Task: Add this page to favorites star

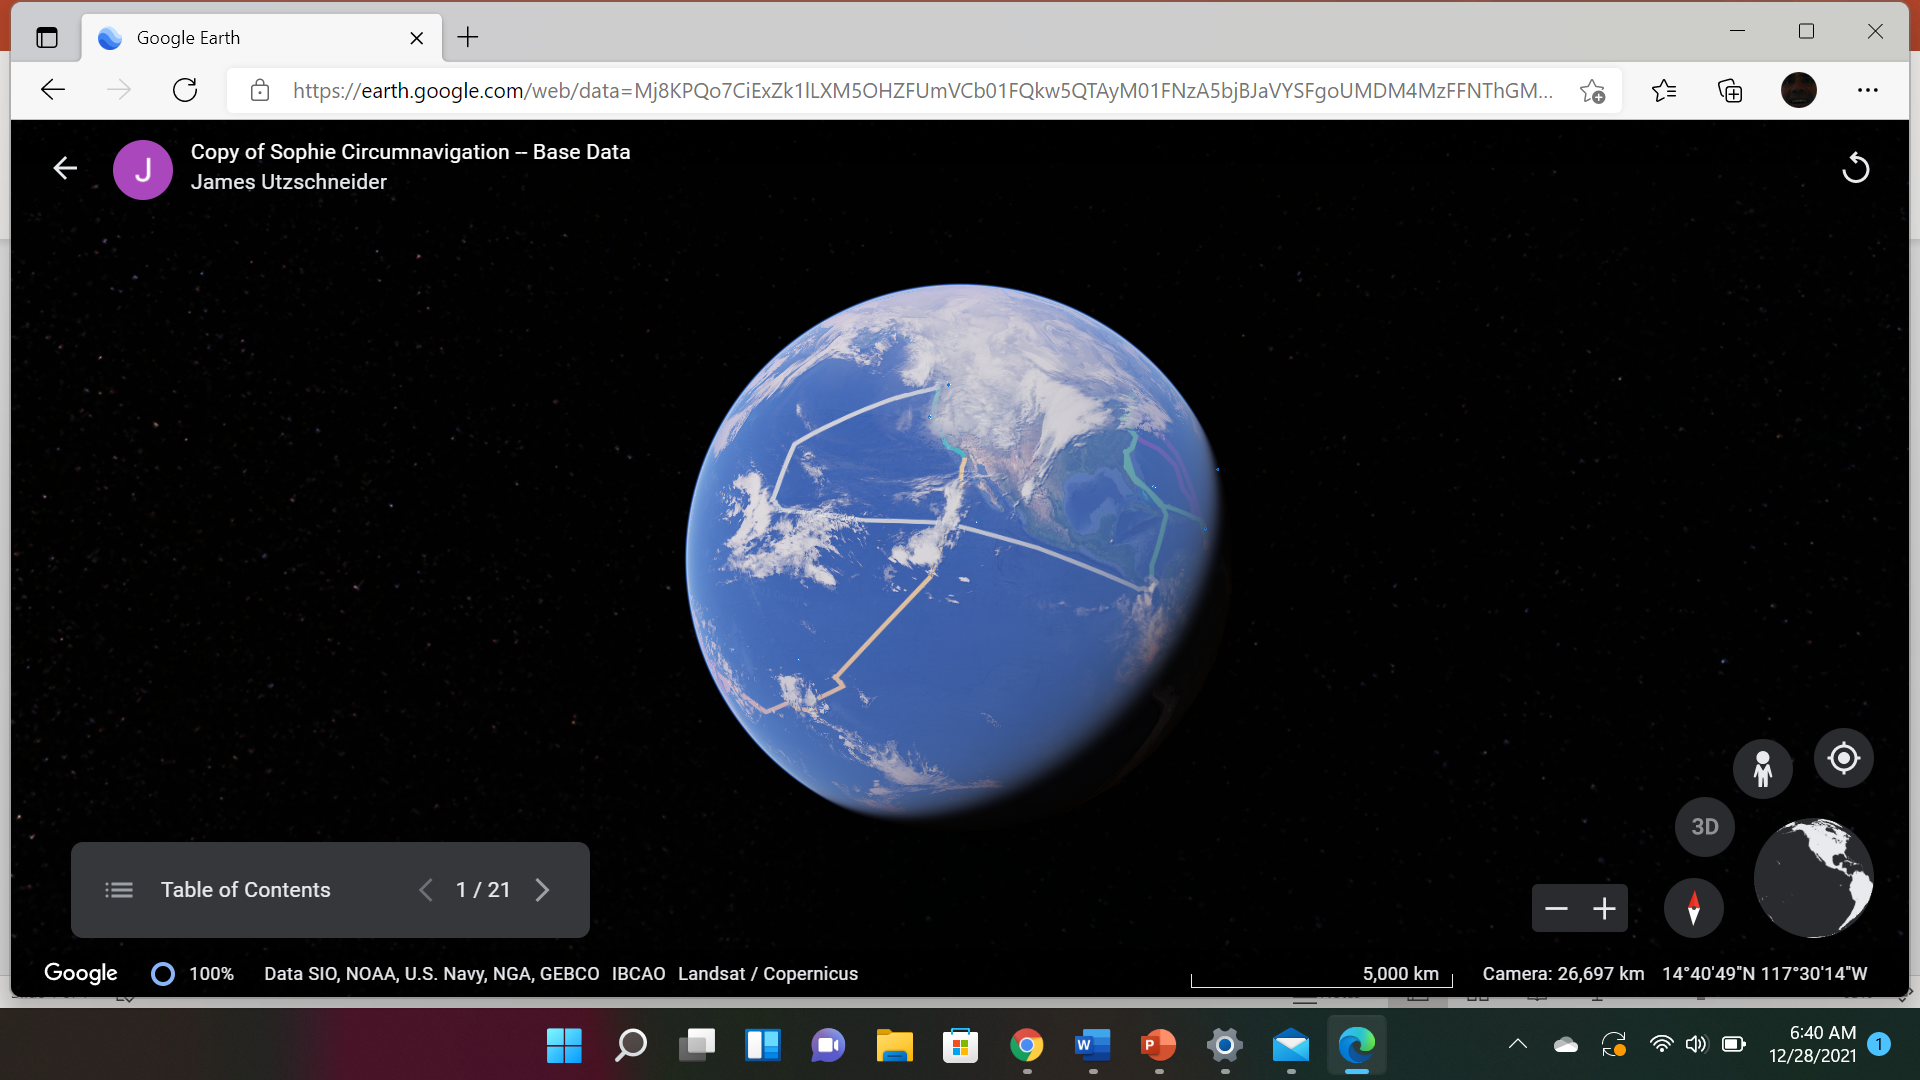Action: [x=1592, y=91]
